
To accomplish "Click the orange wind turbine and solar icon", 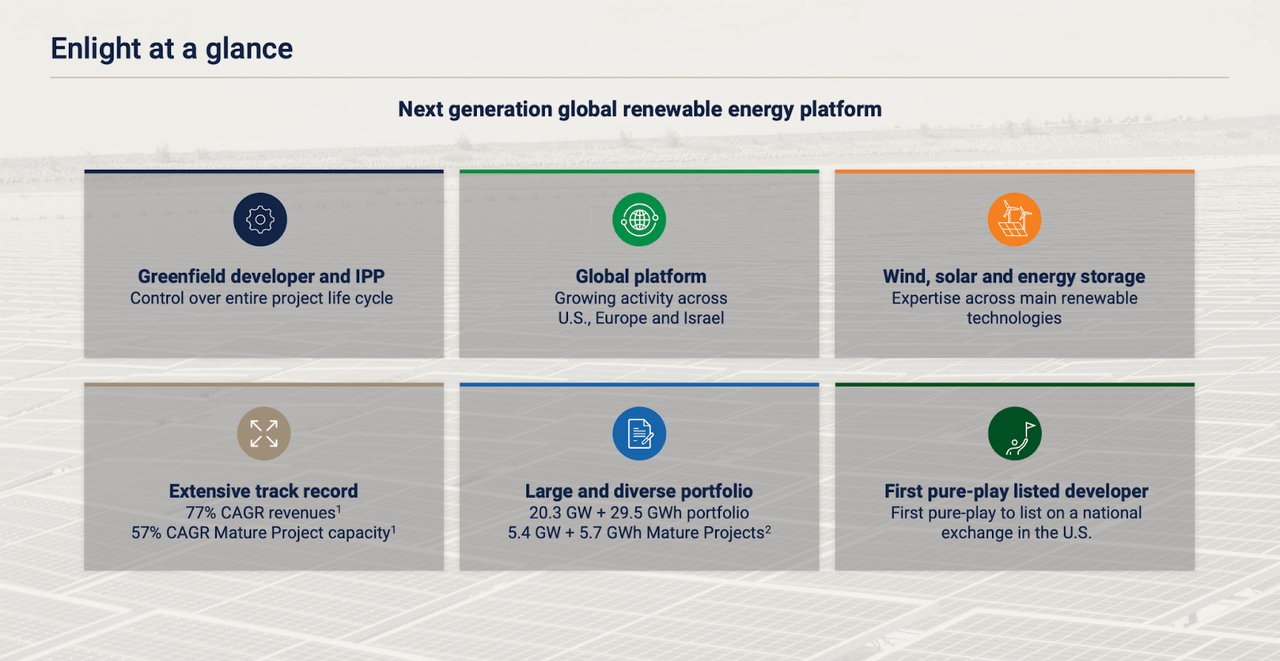I will pyautogui.click(x=1014, y=219).
